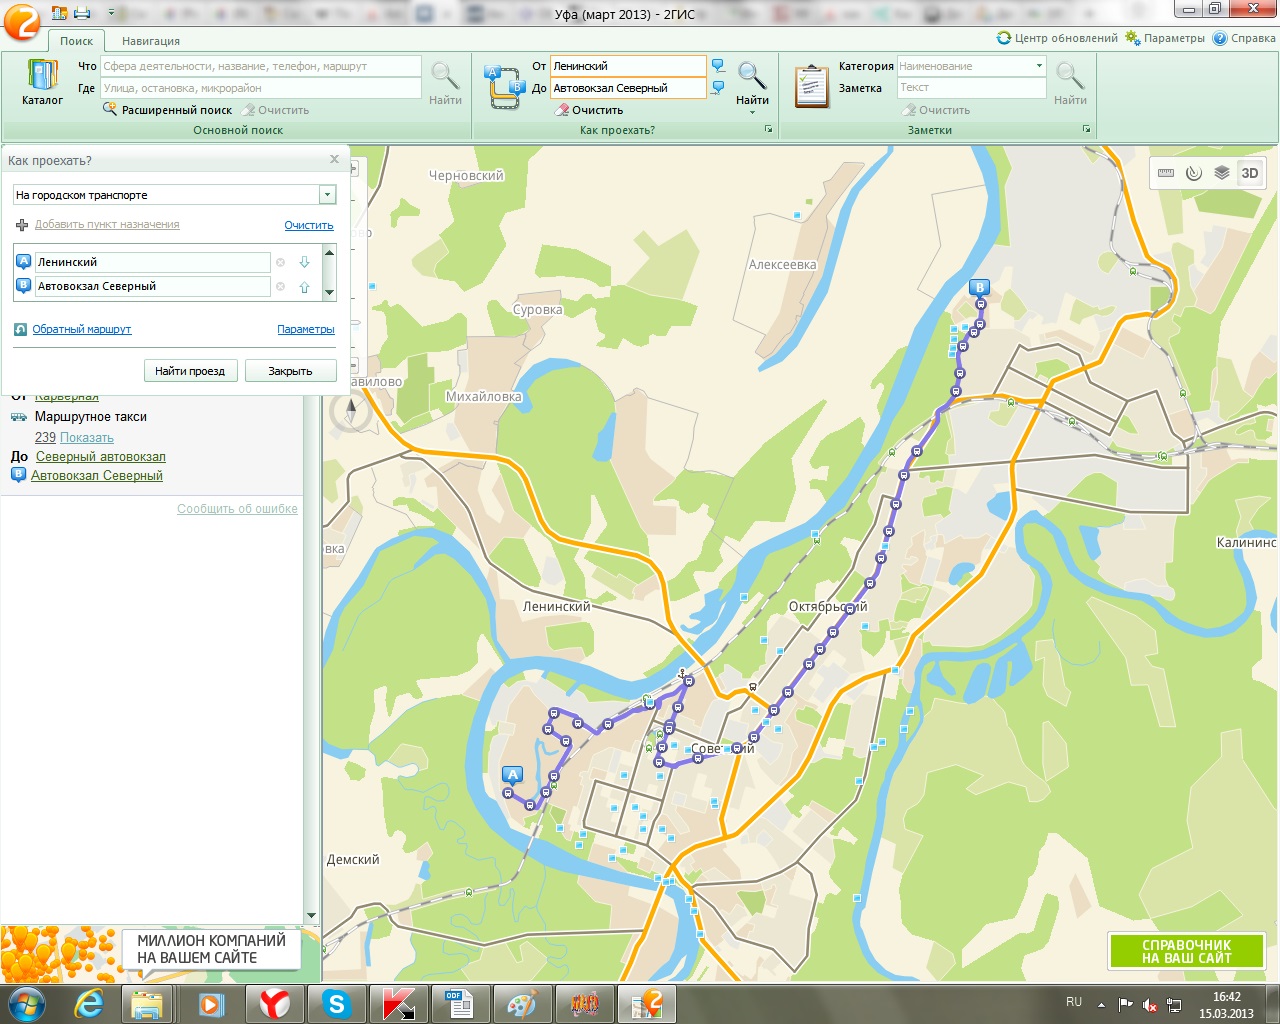Click Добавить пункт назначения link
Screen dimensions: 1280x1024
tap(107, 225)
